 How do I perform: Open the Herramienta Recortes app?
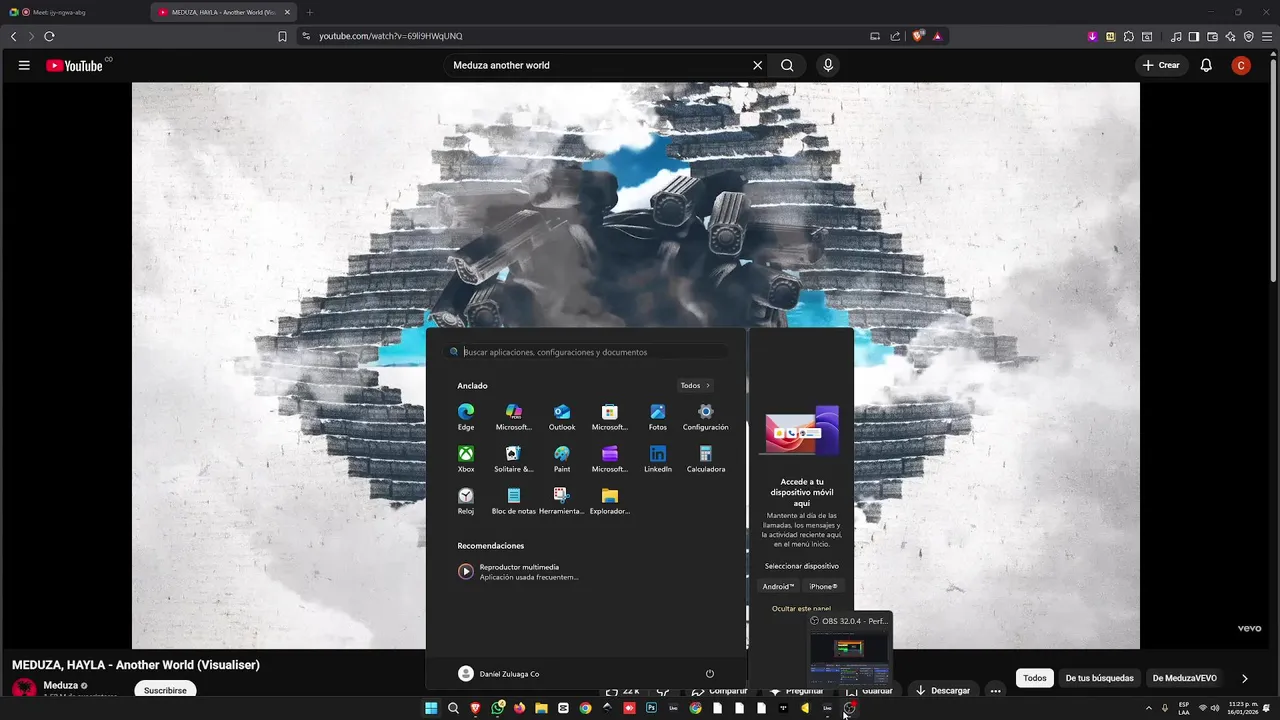562,501
